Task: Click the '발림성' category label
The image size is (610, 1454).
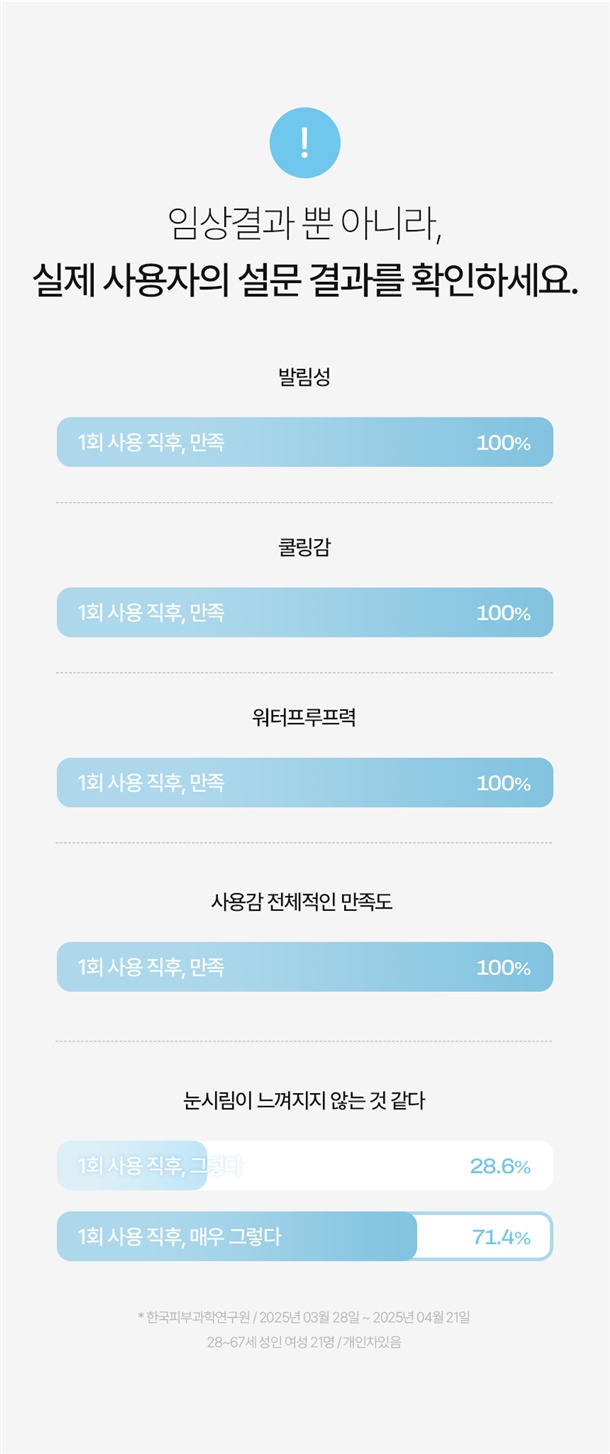Action: 304,378
